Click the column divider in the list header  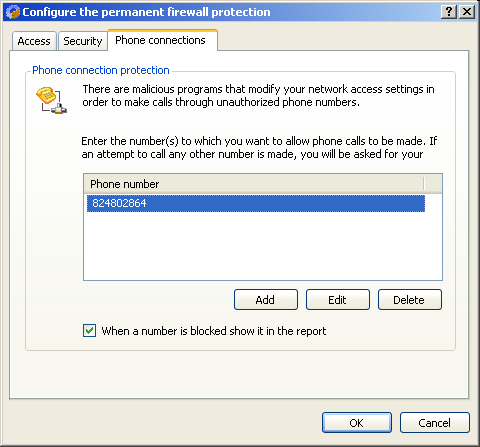(424, 184)
